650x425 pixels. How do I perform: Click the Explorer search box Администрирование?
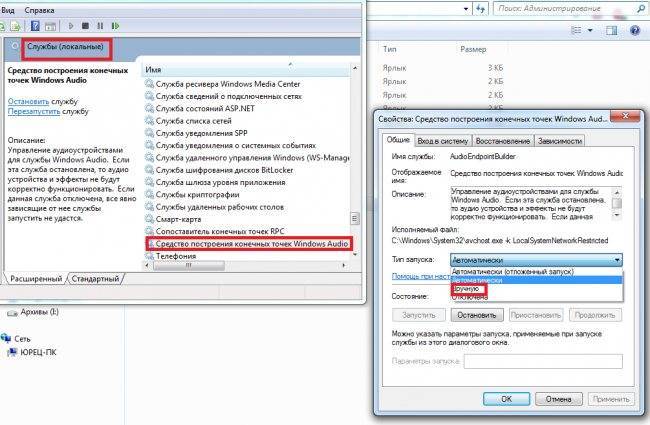[x=570, y=8]
